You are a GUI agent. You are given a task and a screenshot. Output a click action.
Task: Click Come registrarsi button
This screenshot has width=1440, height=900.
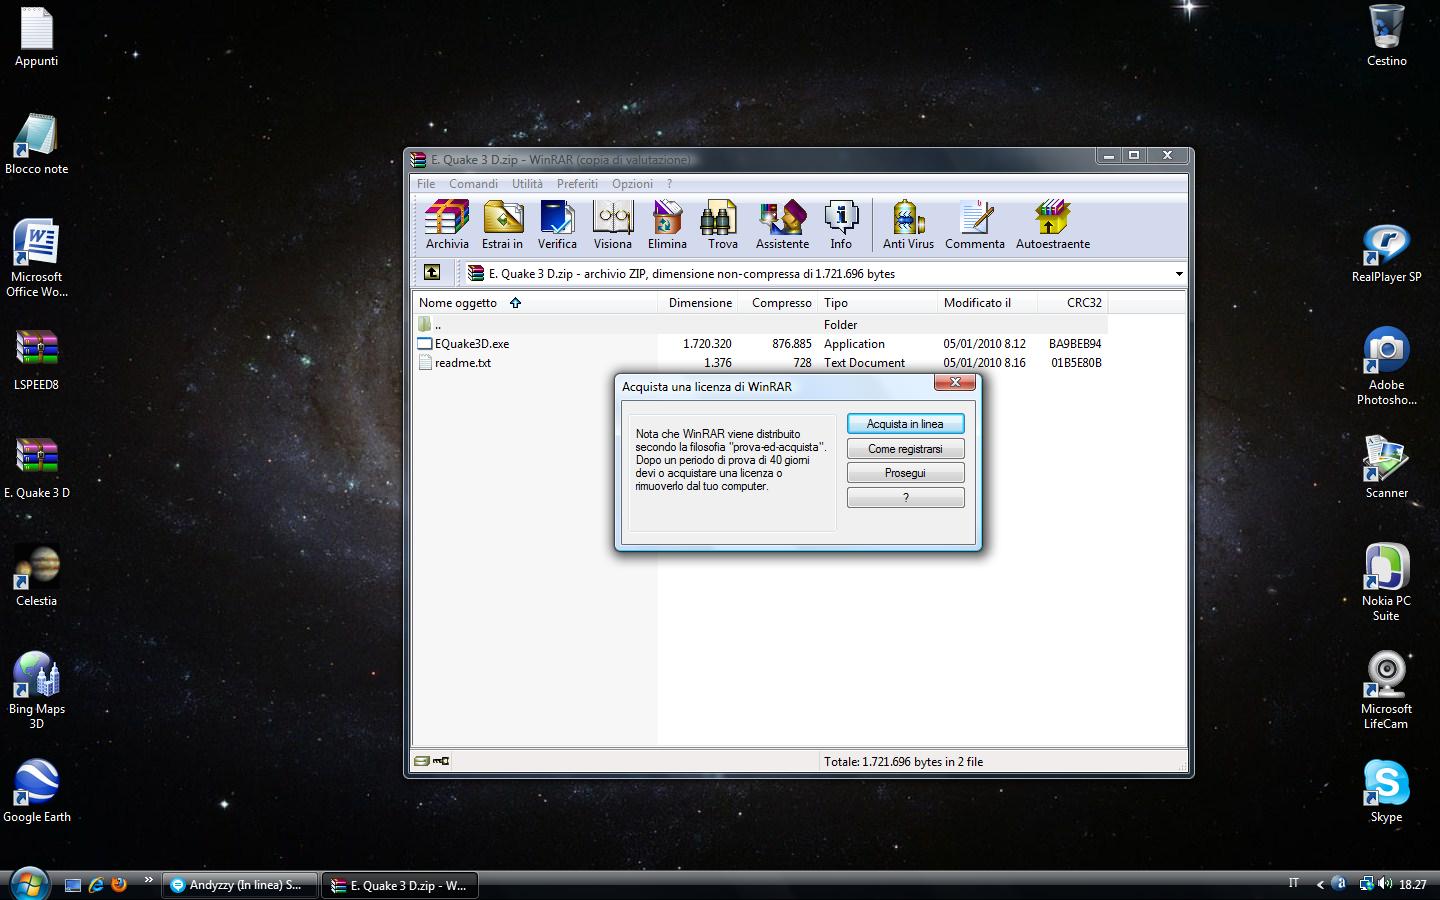(x=905, y=449)
